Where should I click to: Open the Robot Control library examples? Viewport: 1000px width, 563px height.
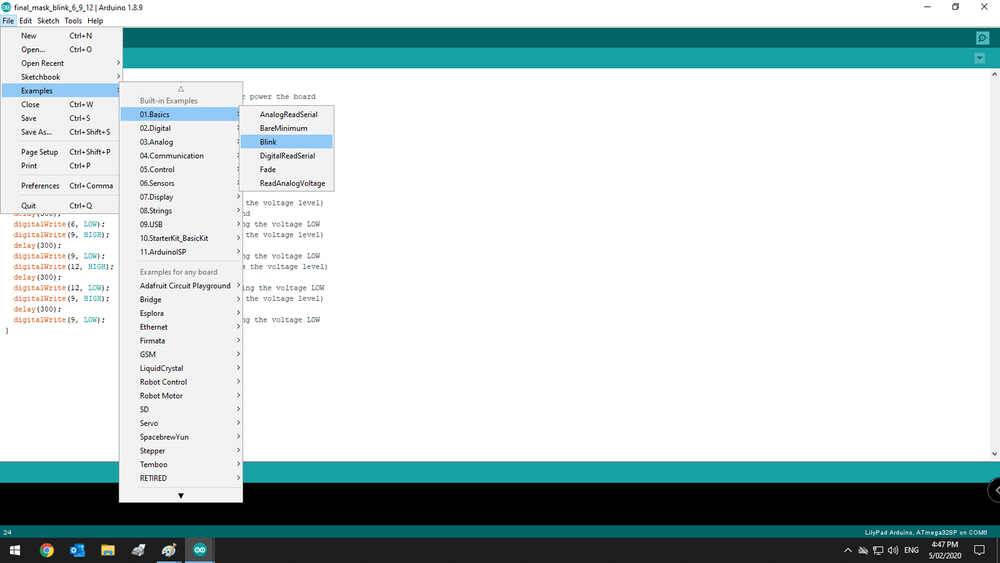[180, 382]
